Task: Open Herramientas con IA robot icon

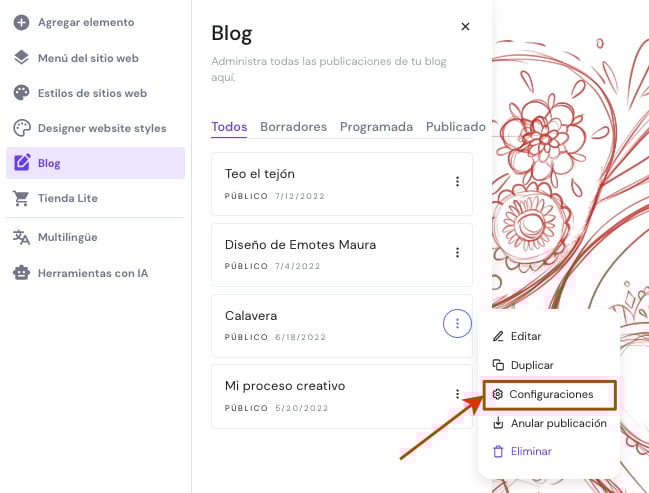Action: (21, 272)
